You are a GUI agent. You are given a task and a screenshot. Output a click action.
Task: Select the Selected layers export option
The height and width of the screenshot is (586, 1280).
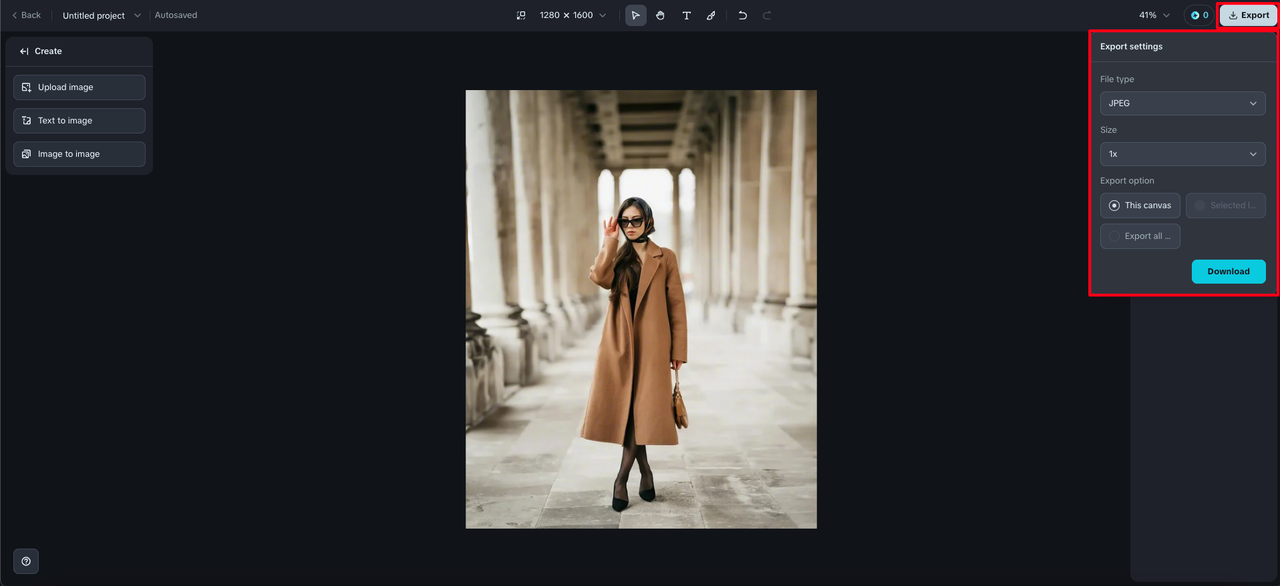[1225, 205]
